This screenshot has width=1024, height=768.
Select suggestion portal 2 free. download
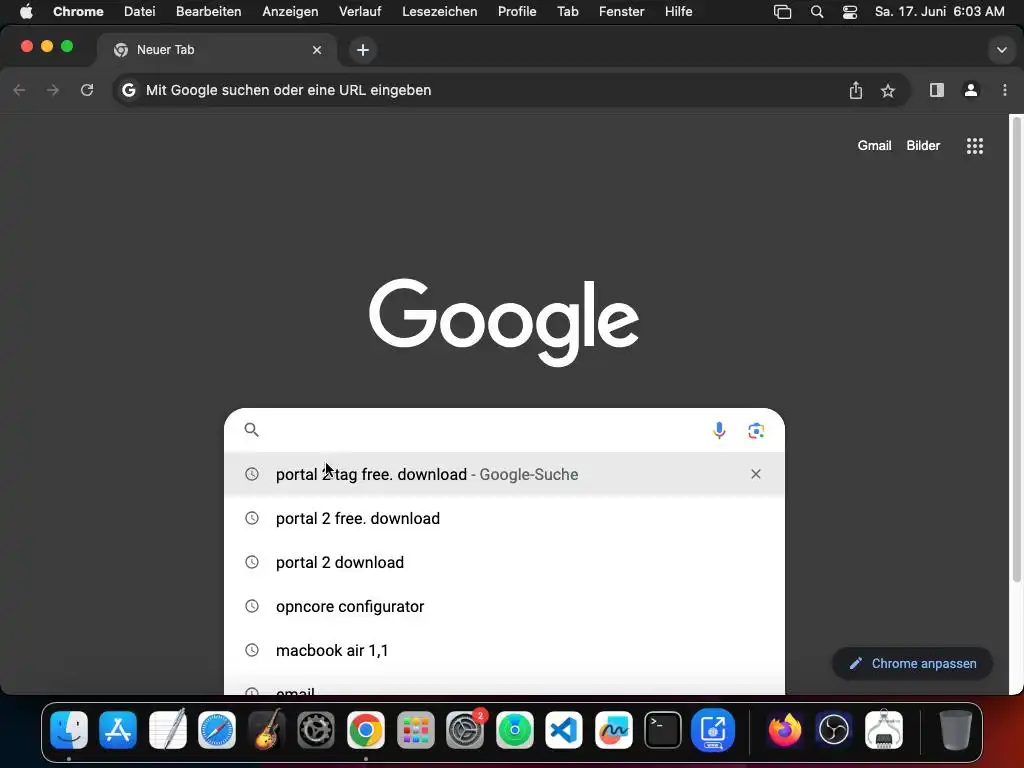tap(504, 519)
